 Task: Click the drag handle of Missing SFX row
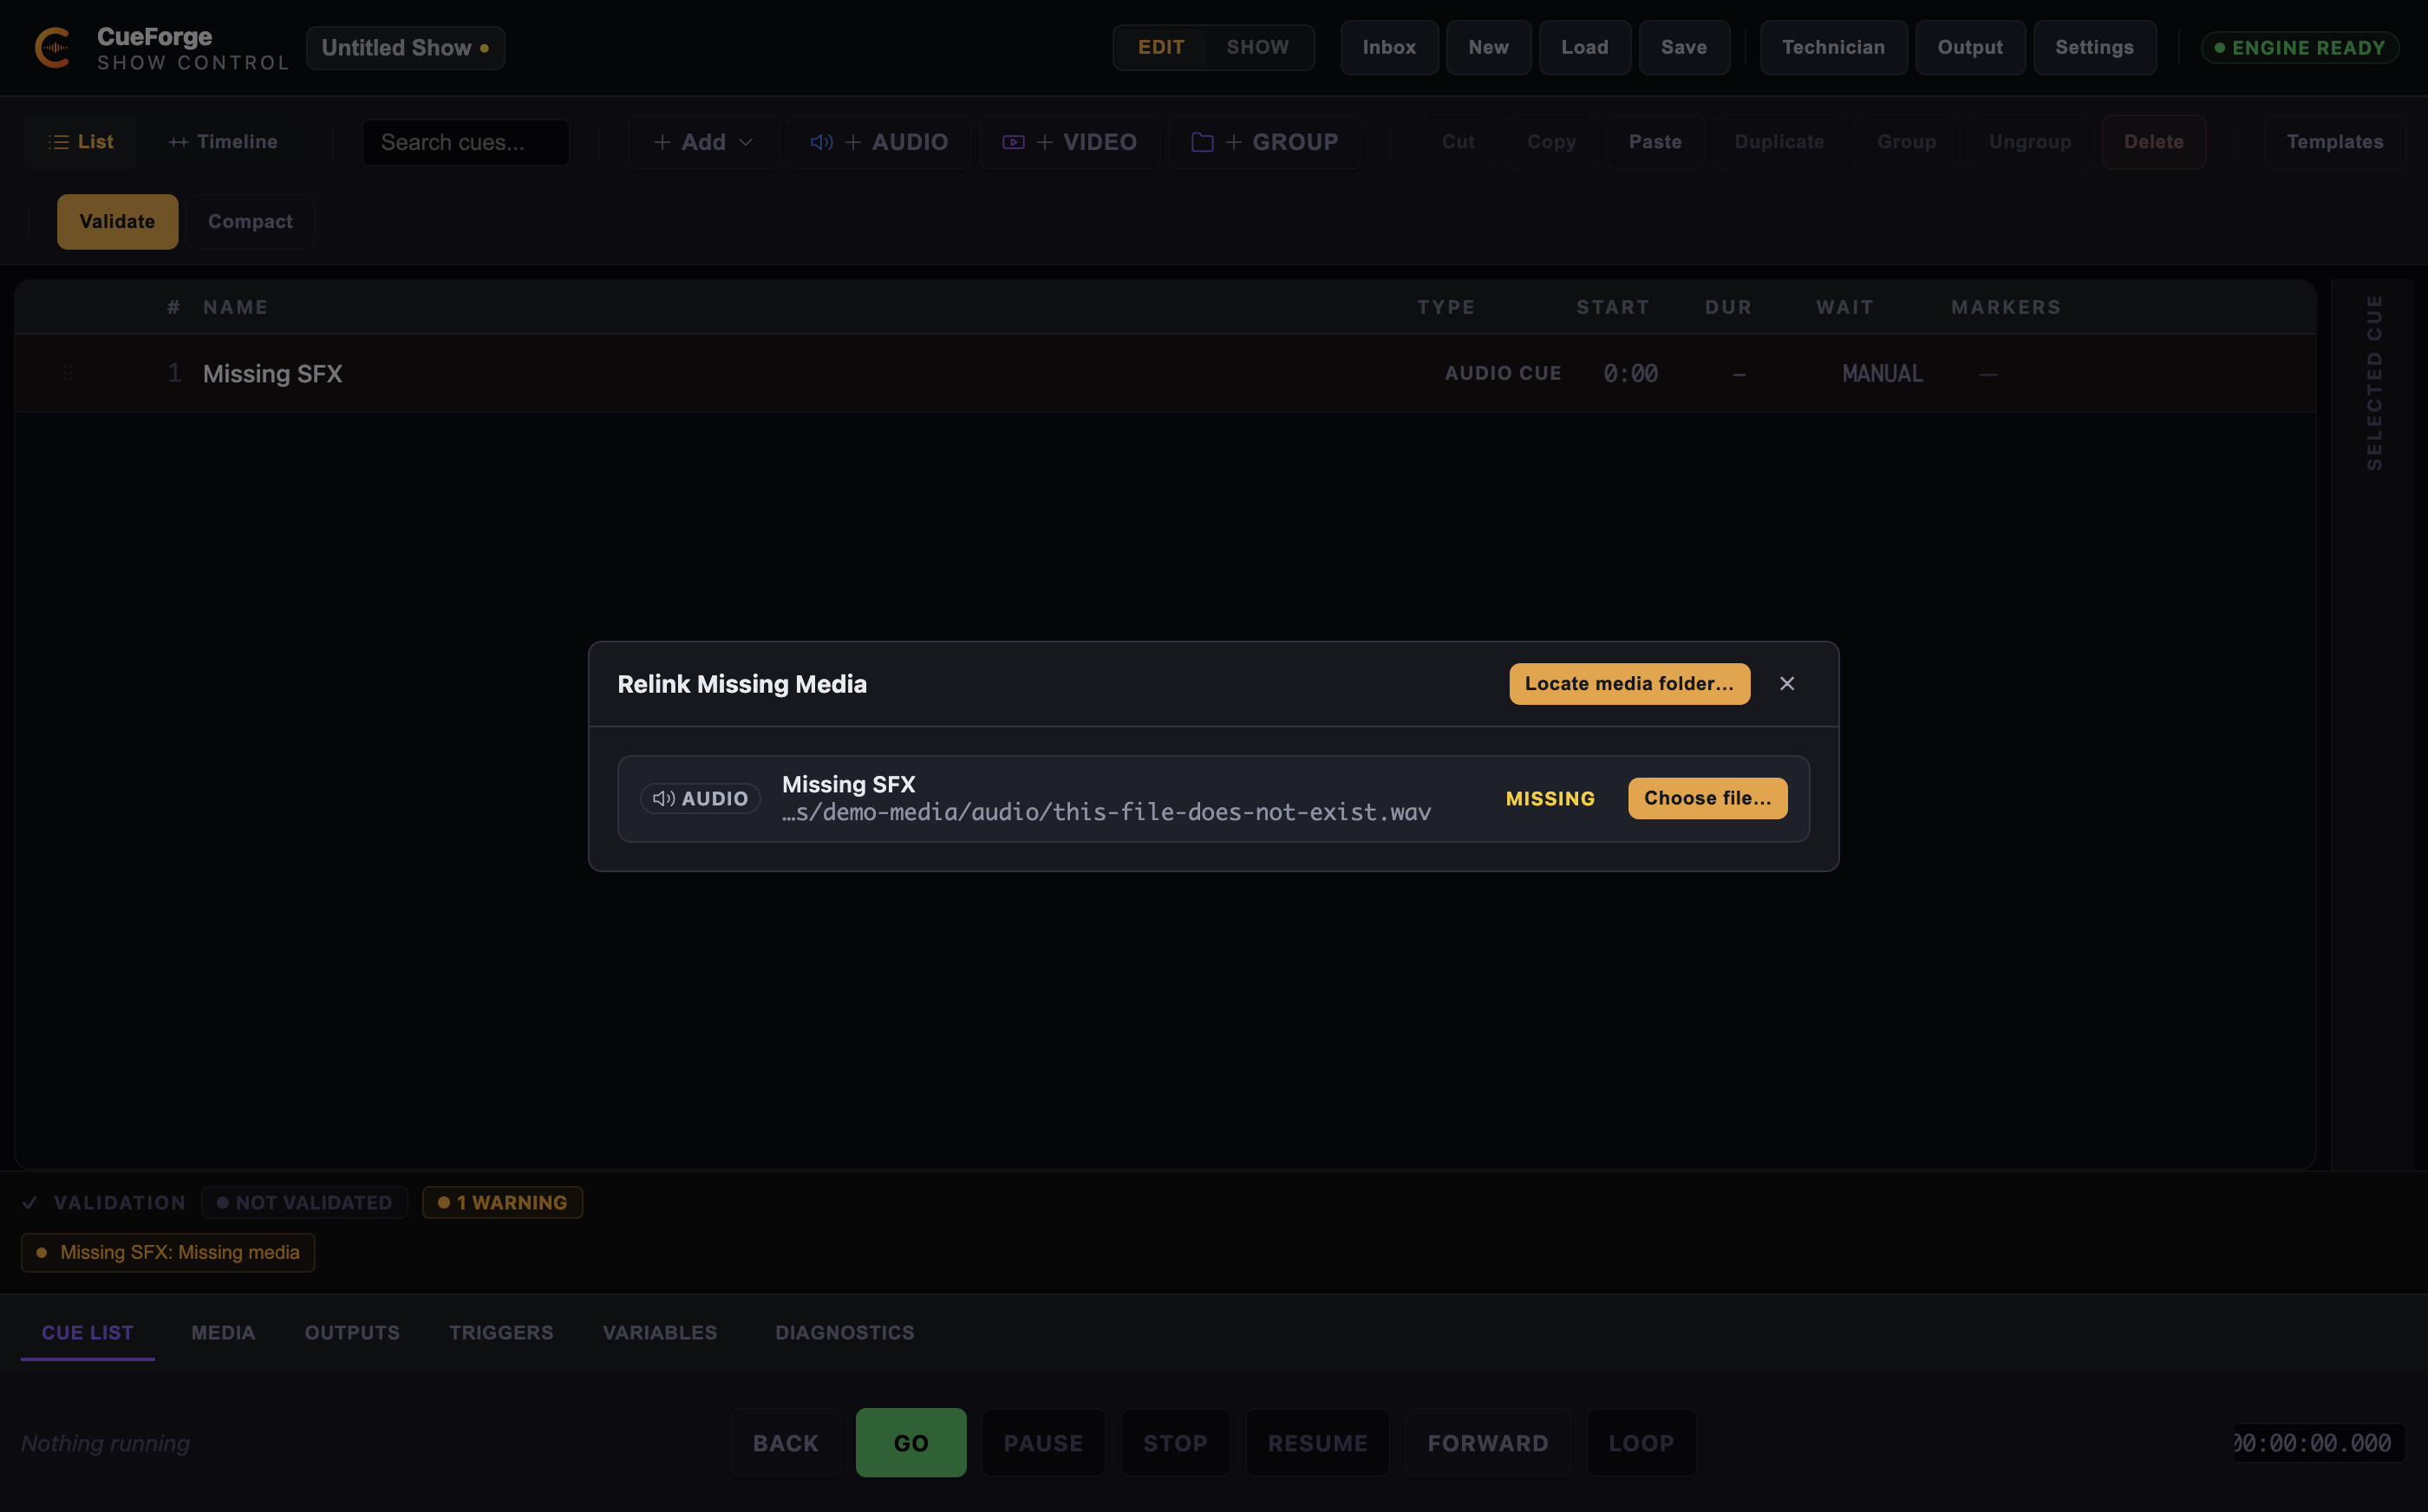click(68, 373)
